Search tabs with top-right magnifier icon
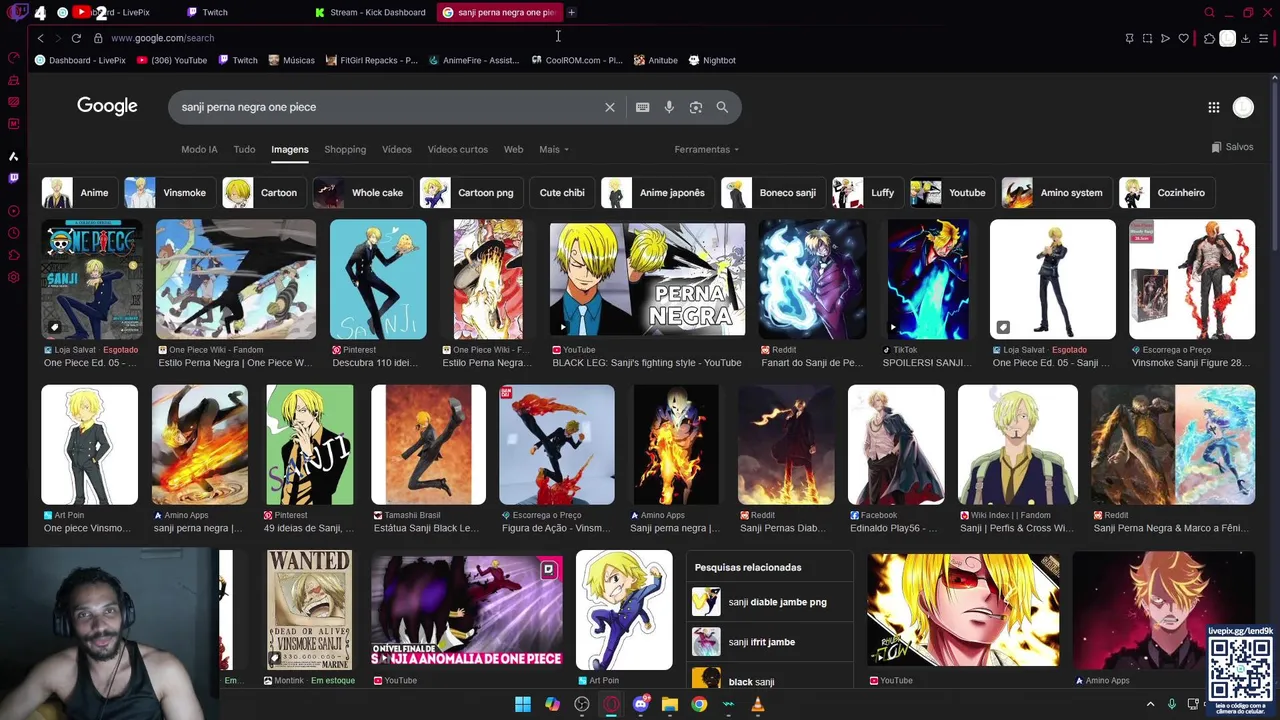The height and width of the screenshot is (720, 1280). tap(1209, 12)
